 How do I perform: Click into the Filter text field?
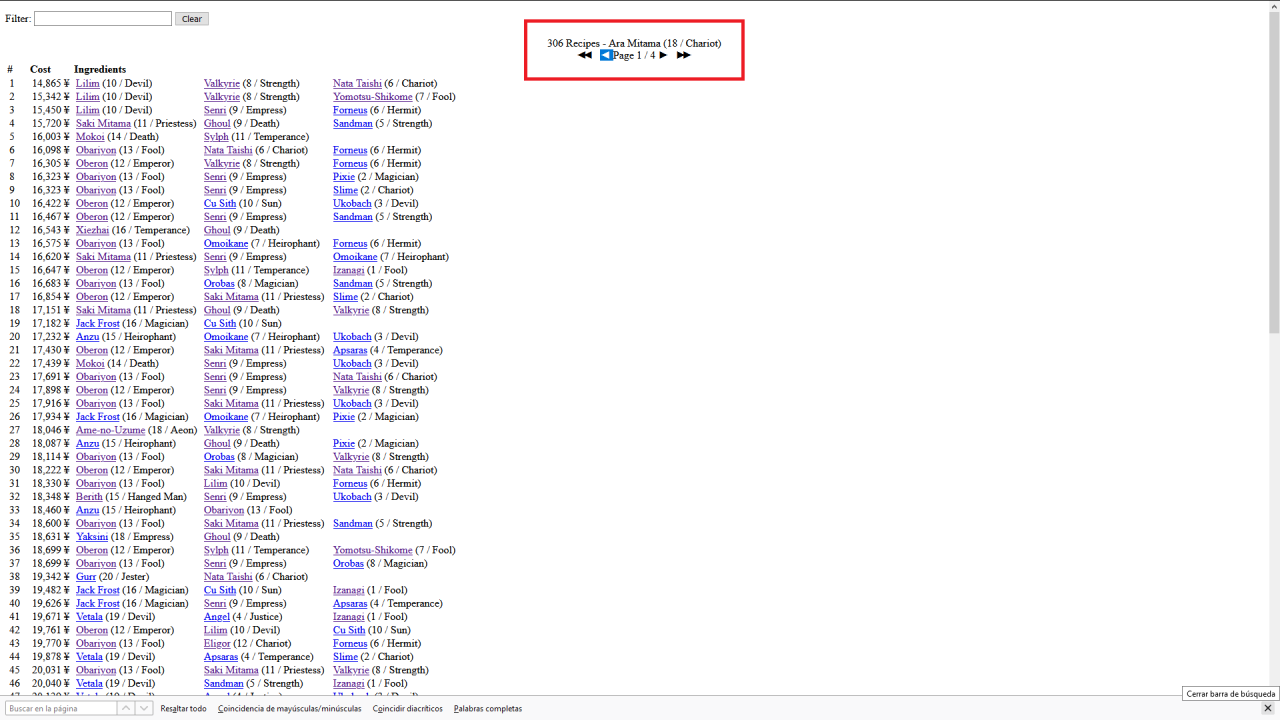coord(103,19)
